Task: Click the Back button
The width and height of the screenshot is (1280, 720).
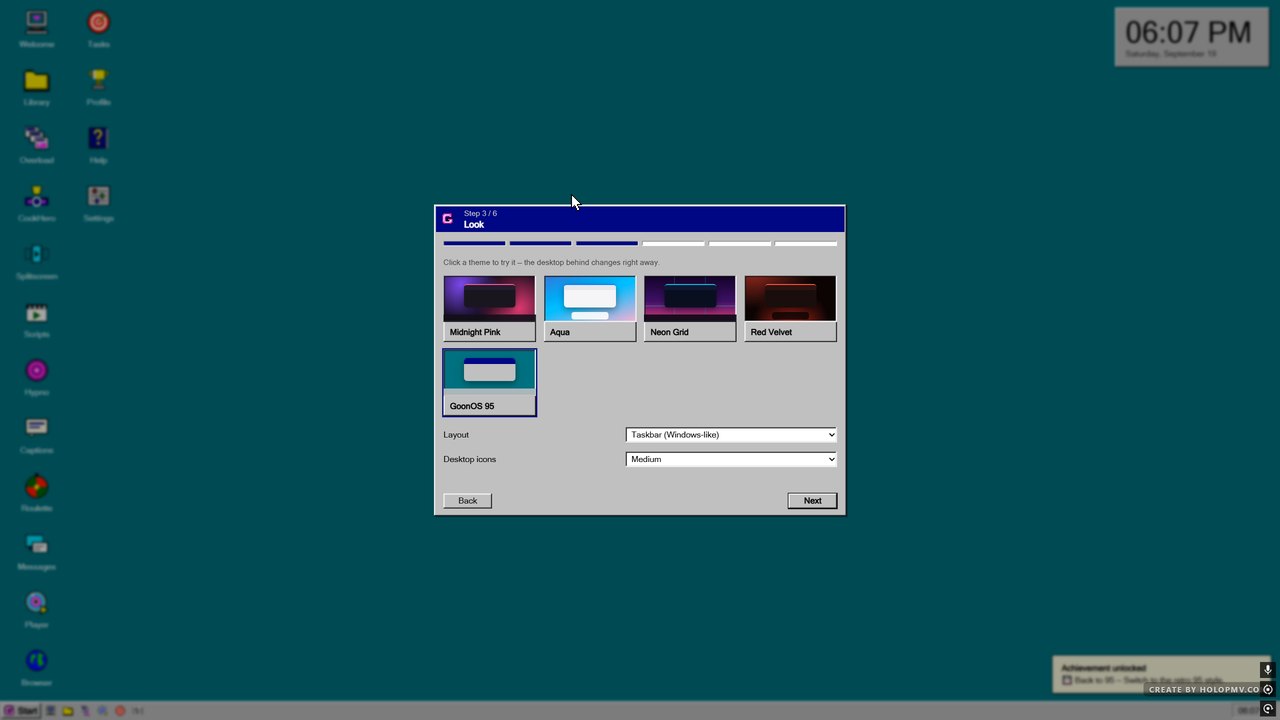Action: [x=467, y=500]
